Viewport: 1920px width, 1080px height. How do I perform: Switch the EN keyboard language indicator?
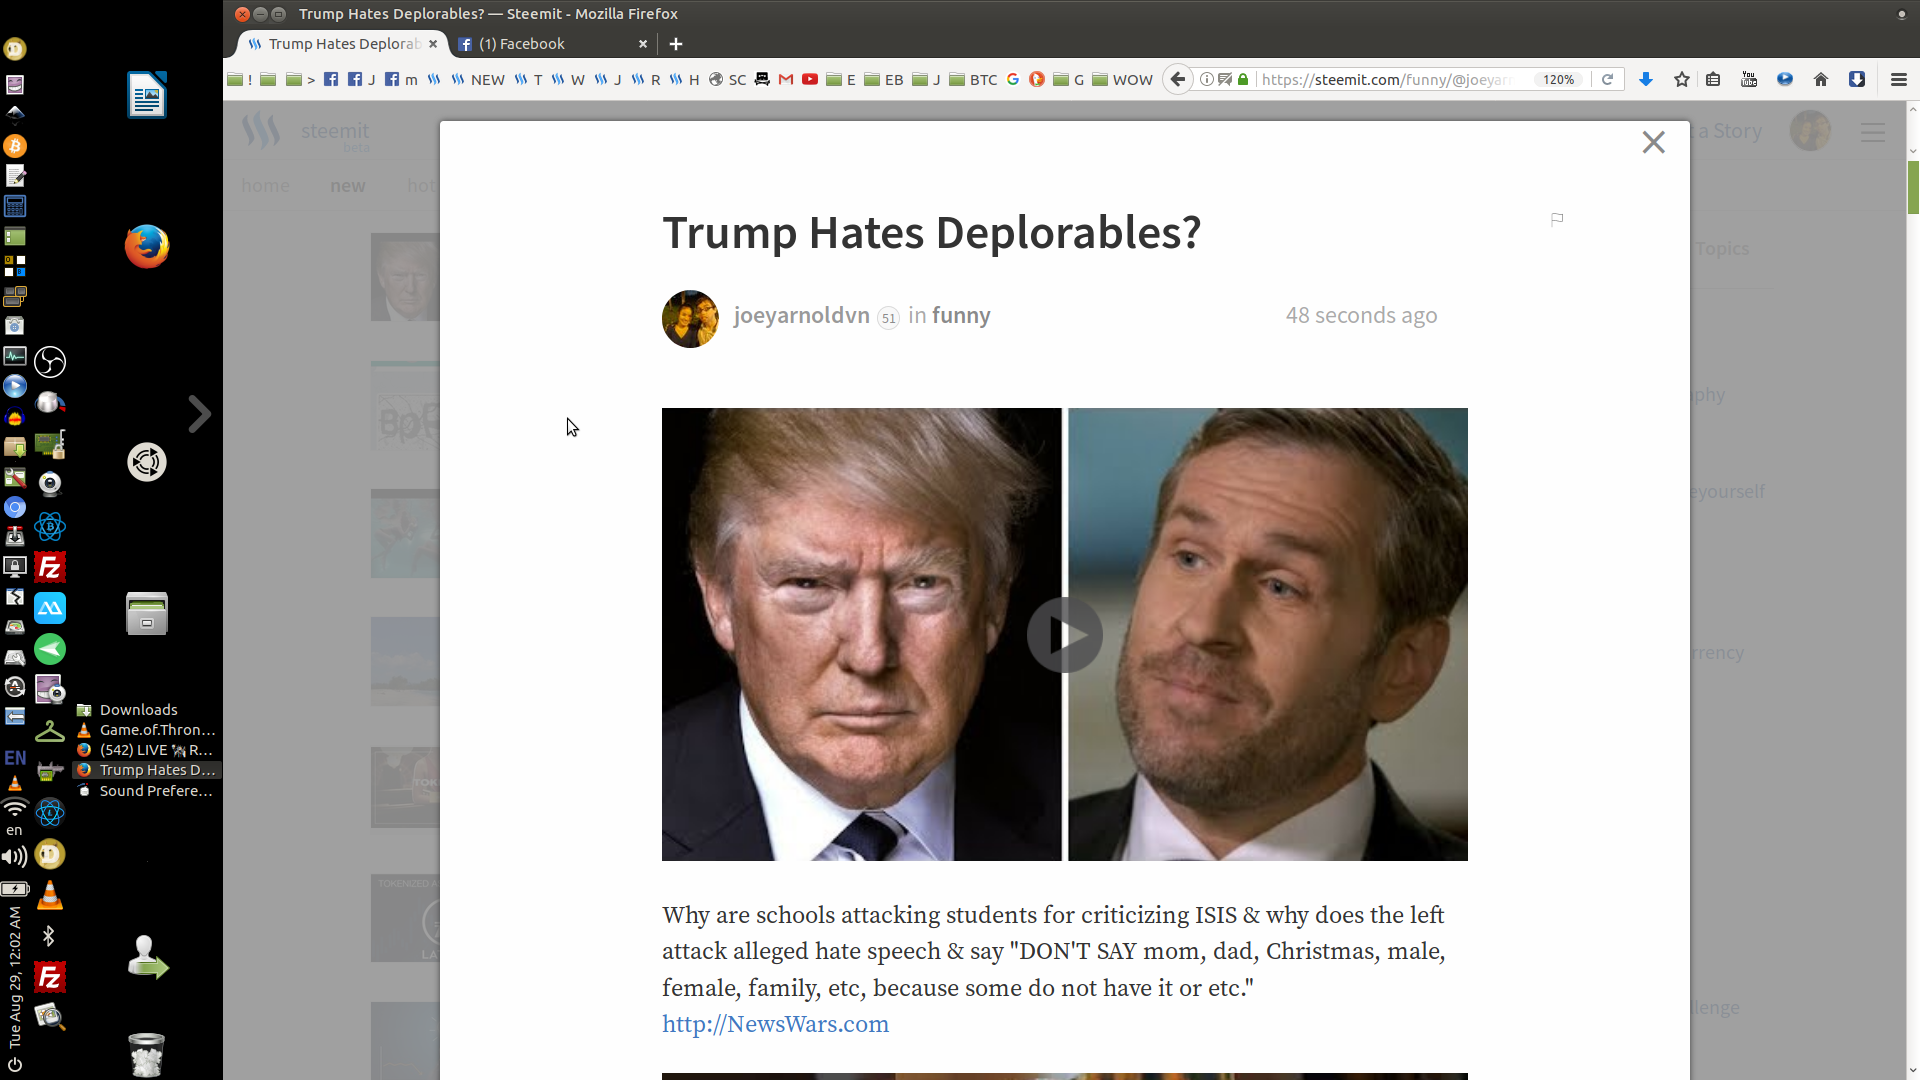pyautogui.click(x=14, y=758)
